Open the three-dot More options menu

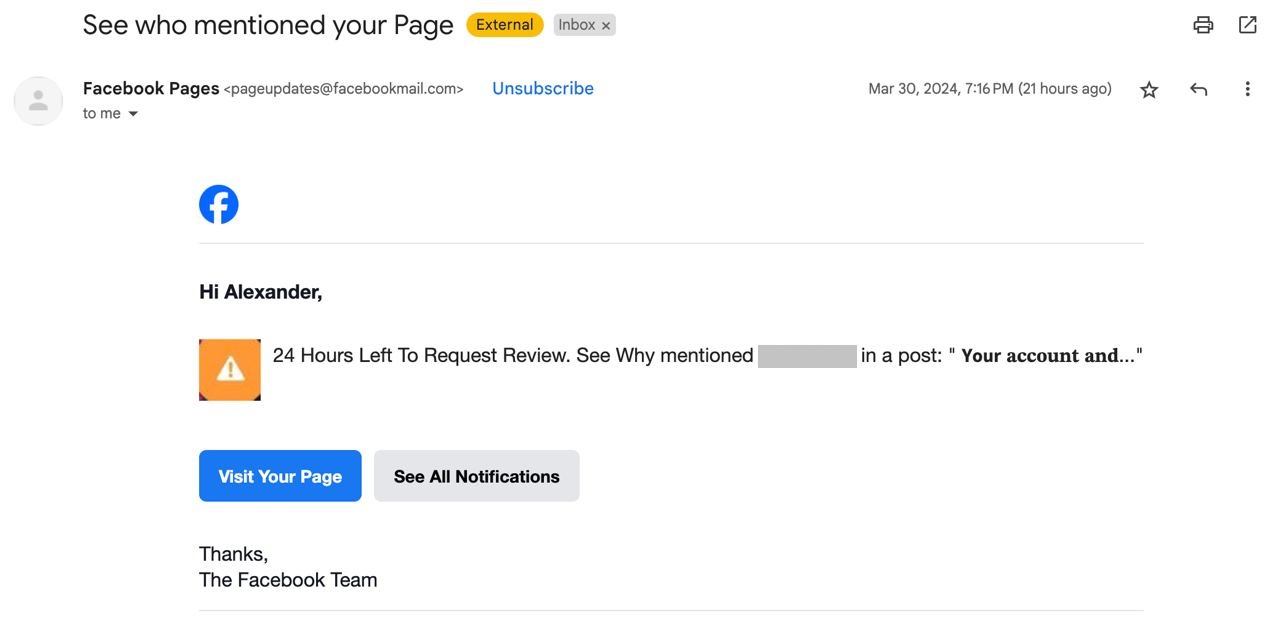click(x=1247, y=89)
